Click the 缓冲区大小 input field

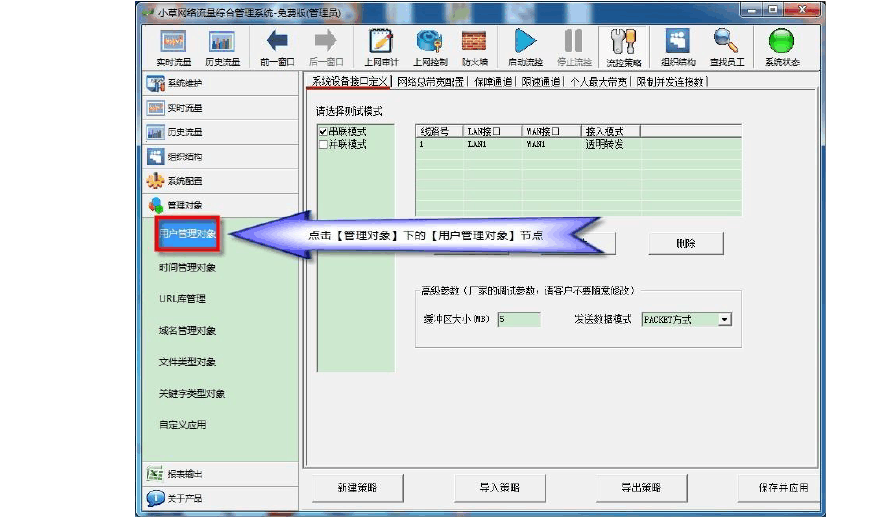[519, 319]
